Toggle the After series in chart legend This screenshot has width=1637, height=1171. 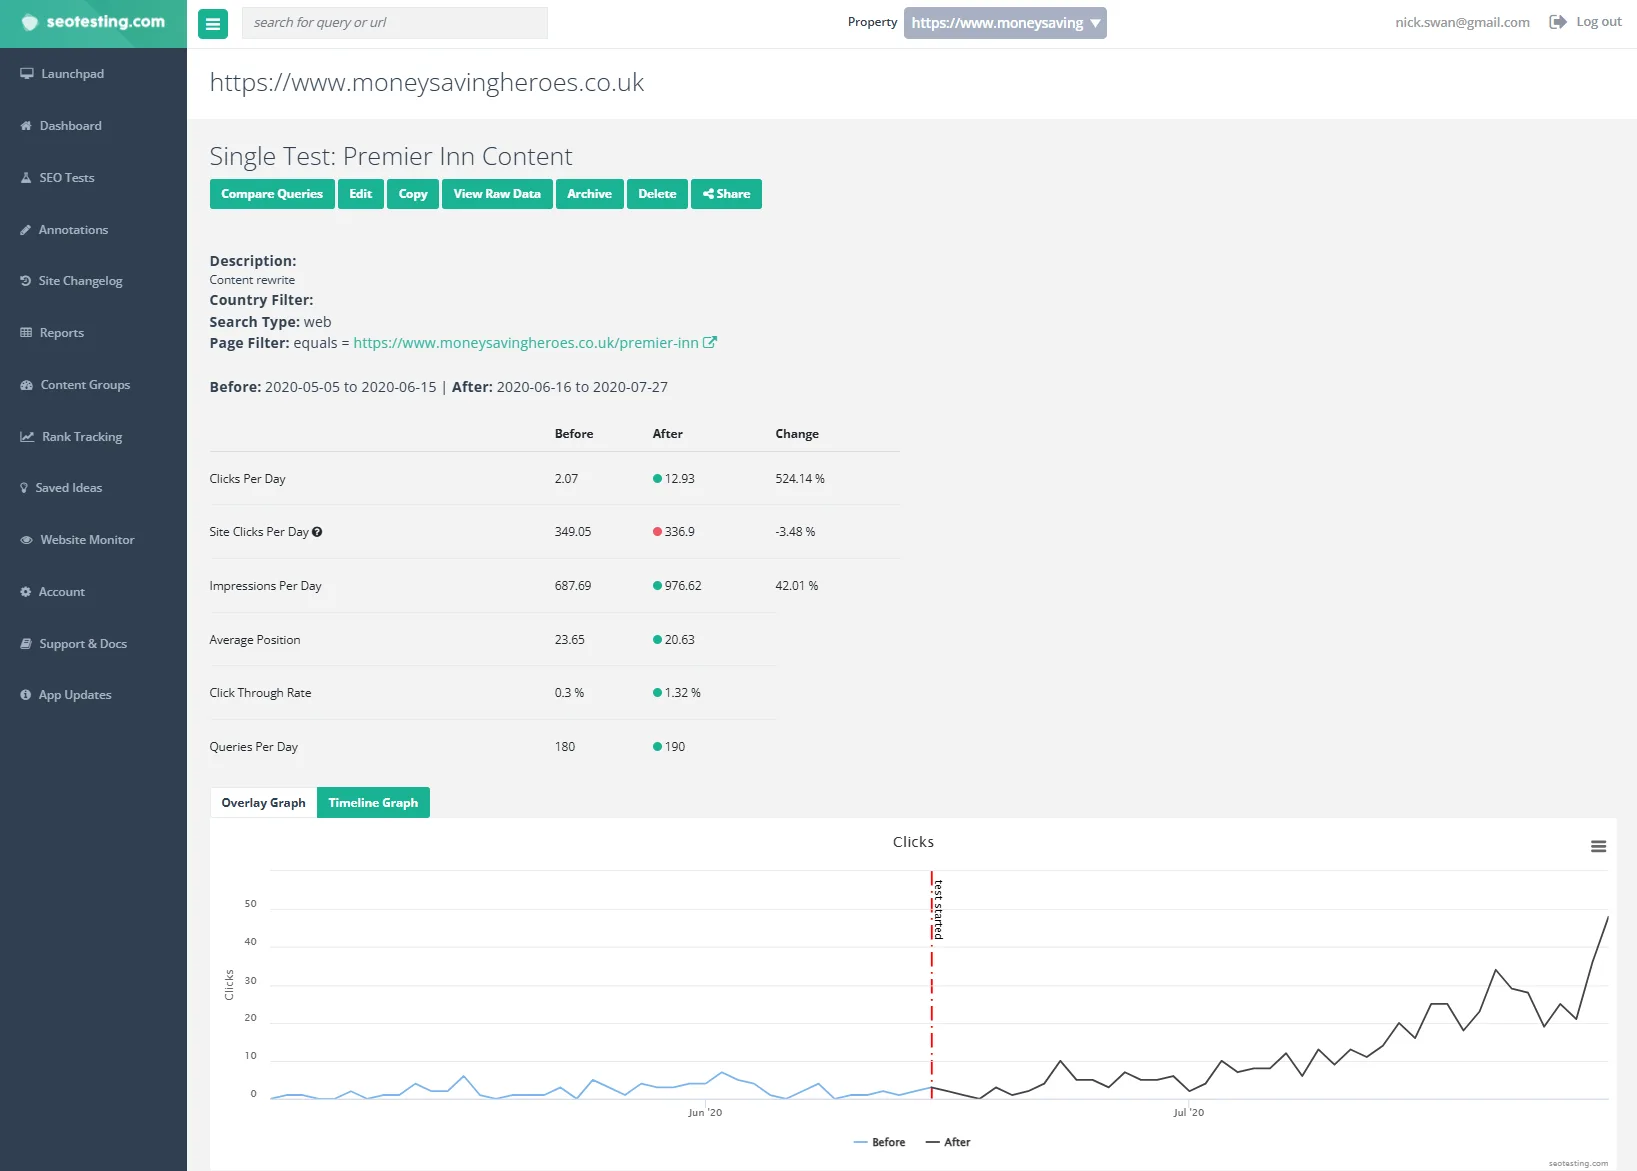tap(949, 1142)
